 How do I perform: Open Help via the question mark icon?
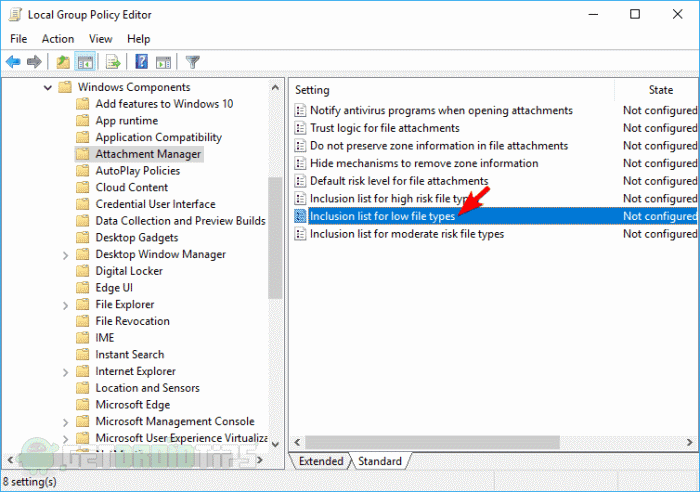tap(142, 62)
